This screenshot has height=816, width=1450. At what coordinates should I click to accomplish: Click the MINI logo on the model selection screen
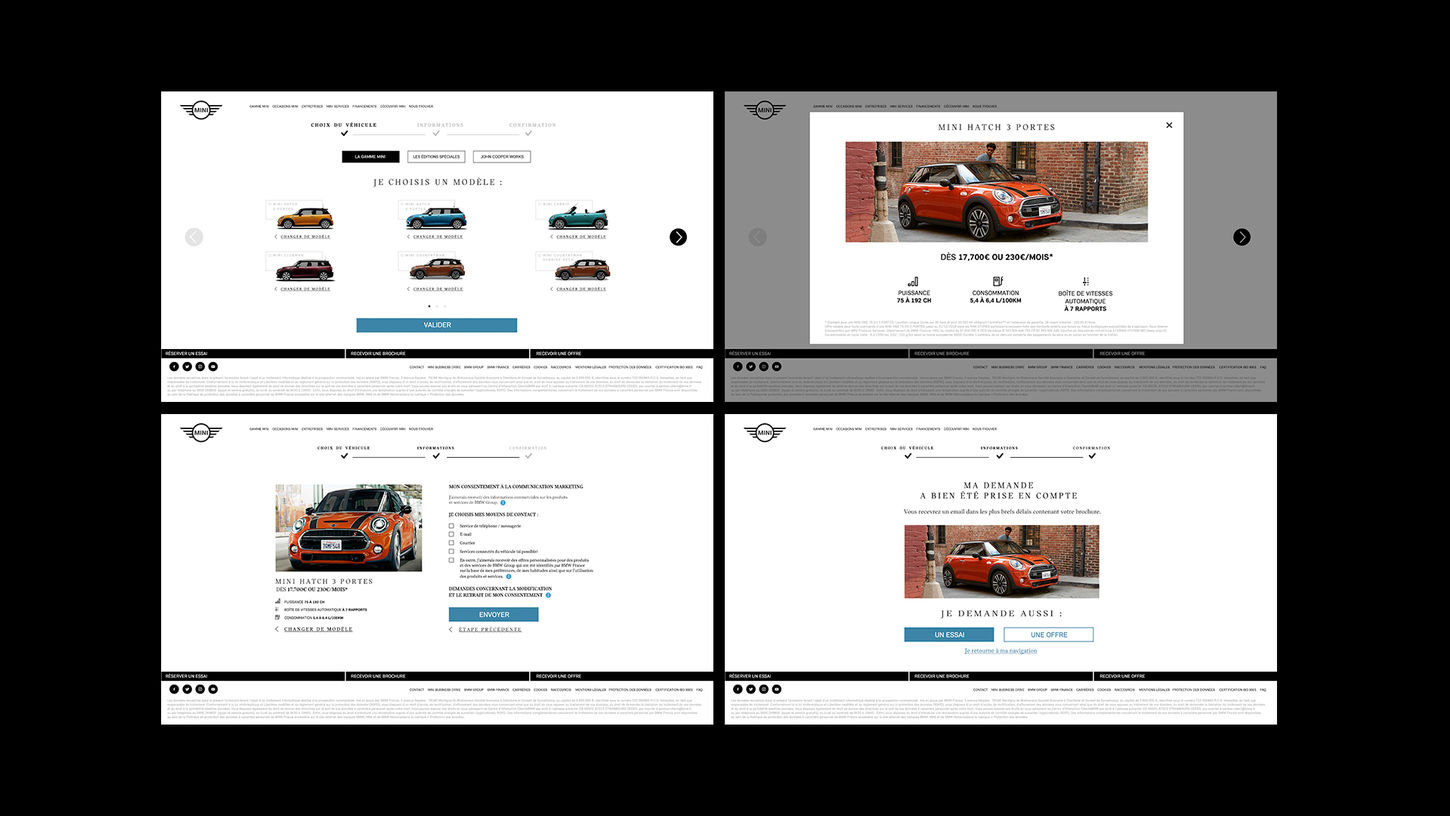point(200,110)
